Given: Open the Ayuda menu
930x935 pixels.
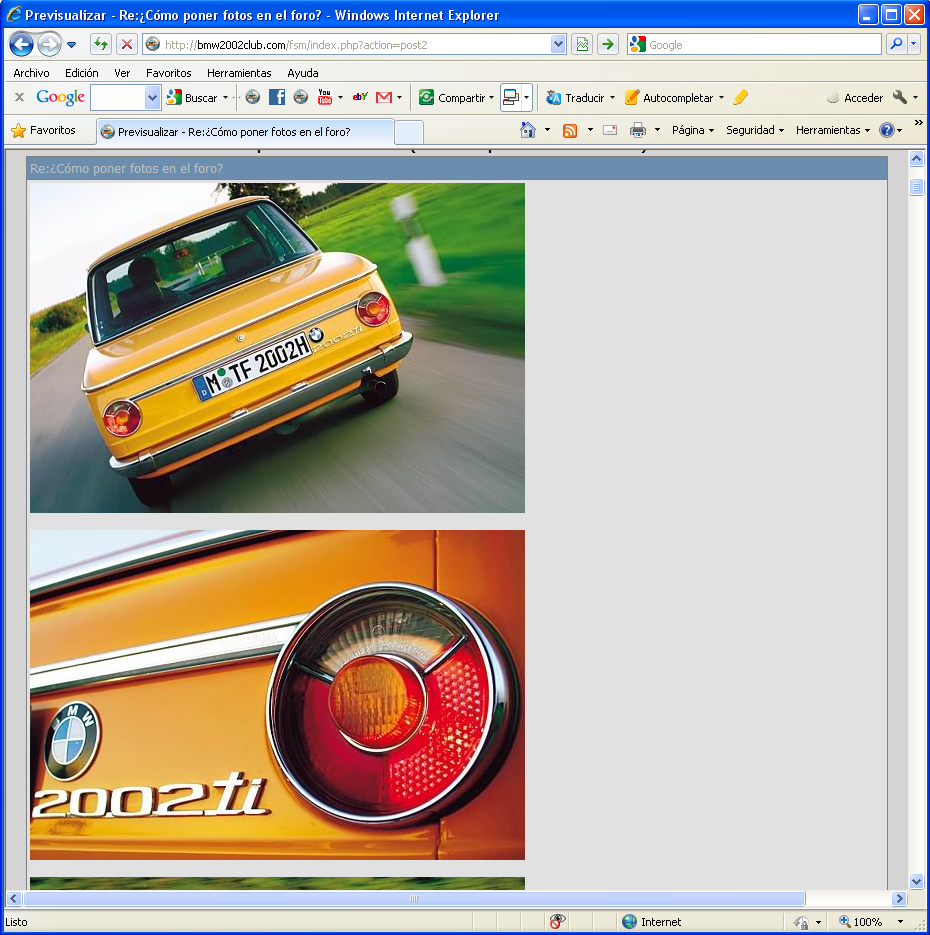Looking at the screenshot, I should pyautogui.click(x=303, y=73).
